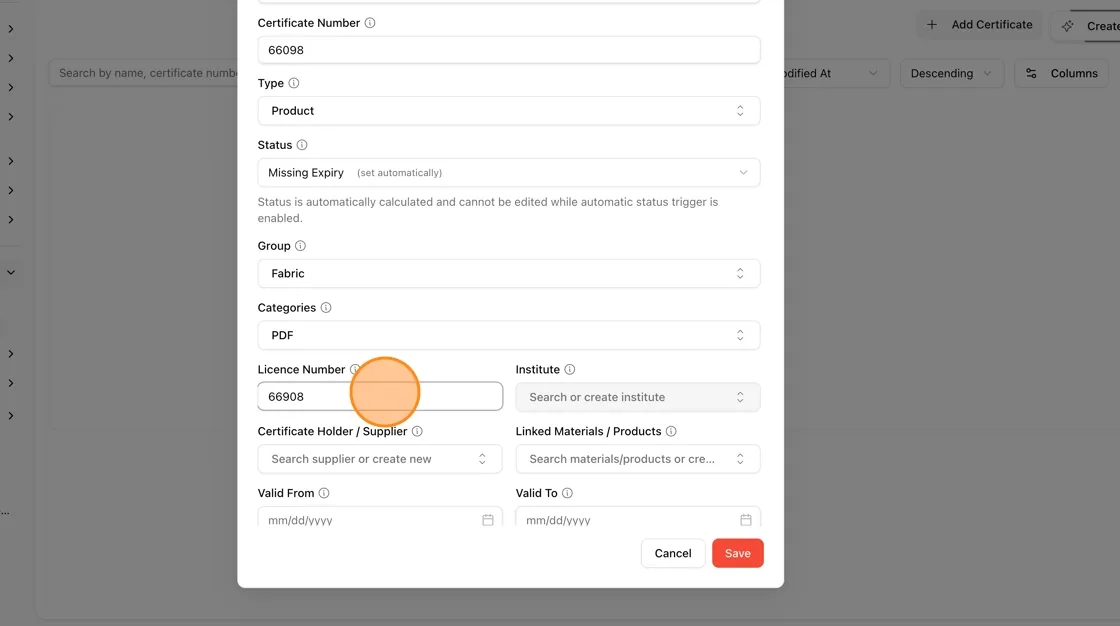Open the supplier search dropdown
The image size is (1120, 626).
(x=380, y=459)
